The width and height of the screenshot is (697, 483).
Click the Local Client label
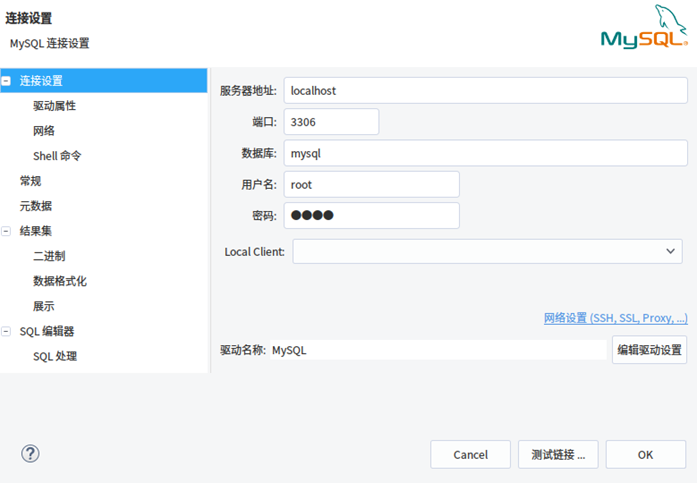[x=254, y=252]
